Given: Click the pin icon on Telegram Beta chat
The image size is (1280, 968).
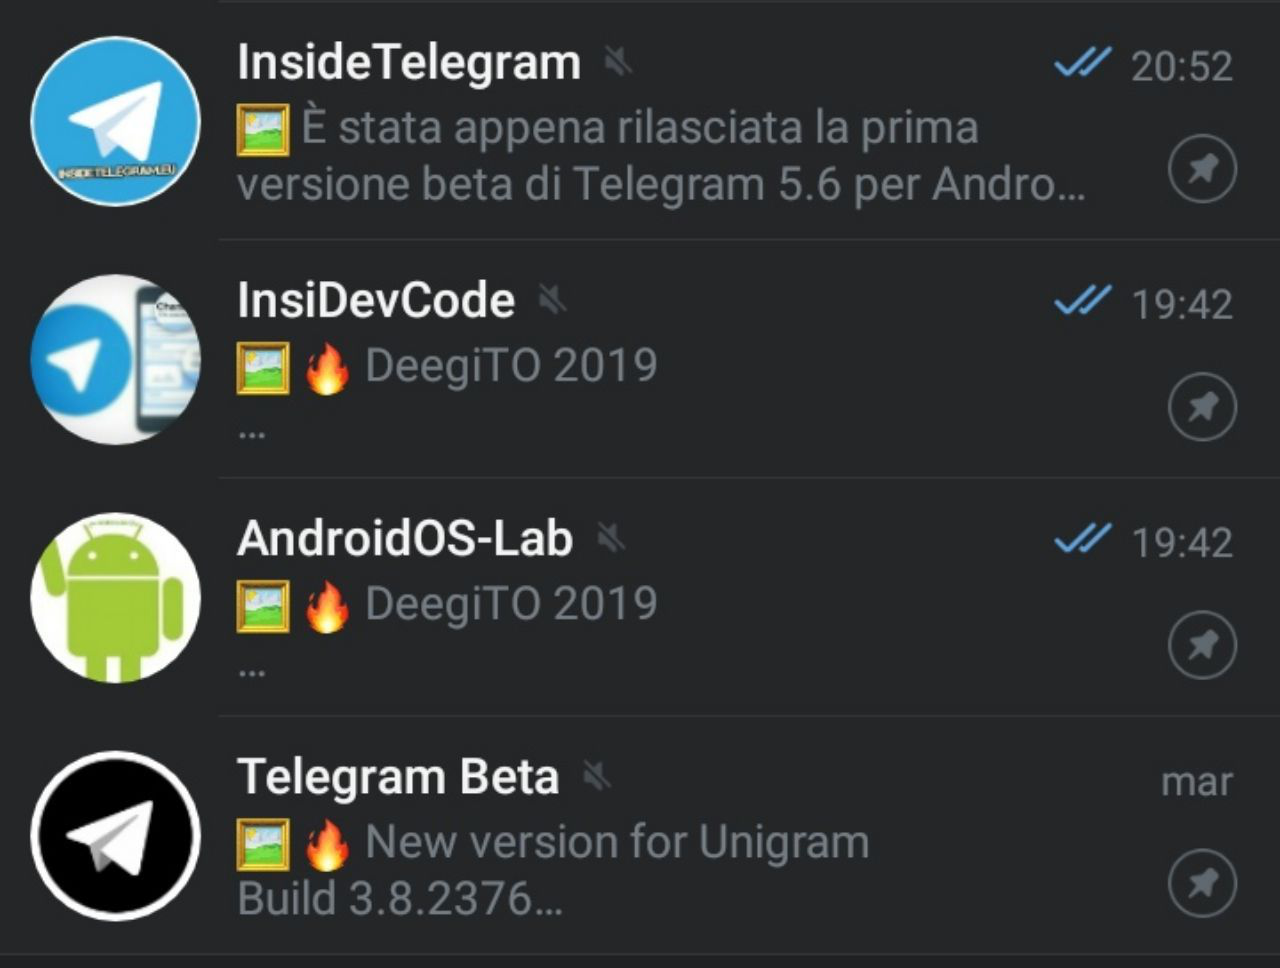Looking at the screenshot, I should click(x=1202, y=883).
